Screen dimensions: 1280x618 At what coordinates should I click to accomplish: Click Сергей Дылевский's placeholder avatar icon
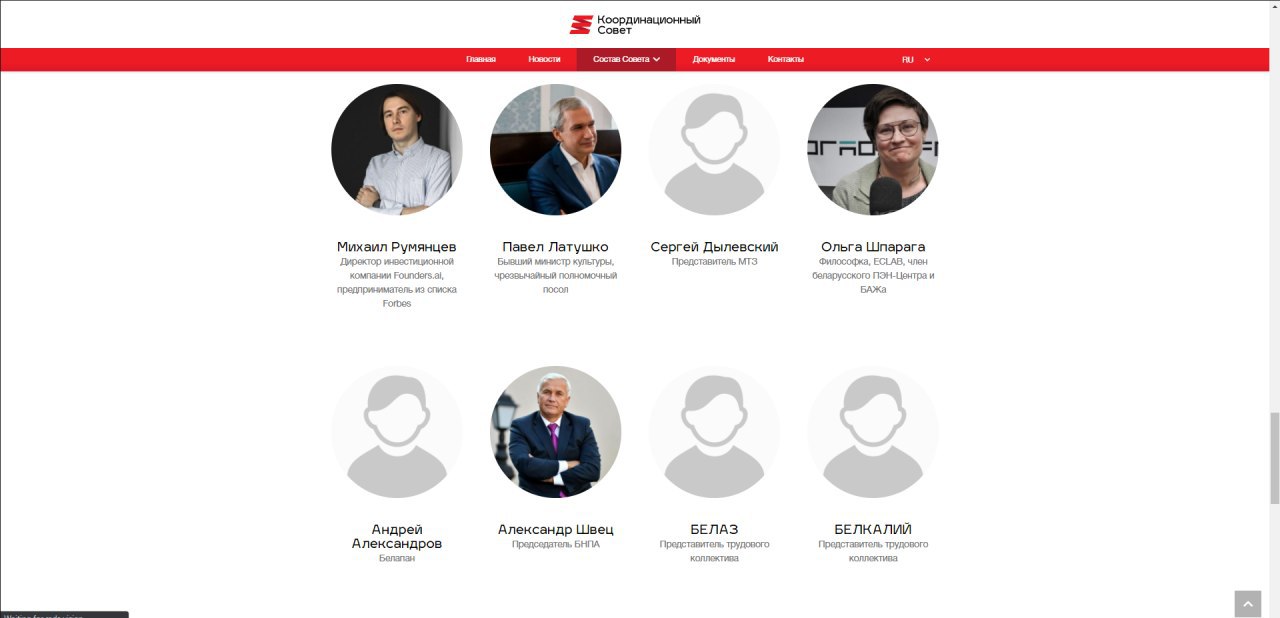[x=714, y=149]
